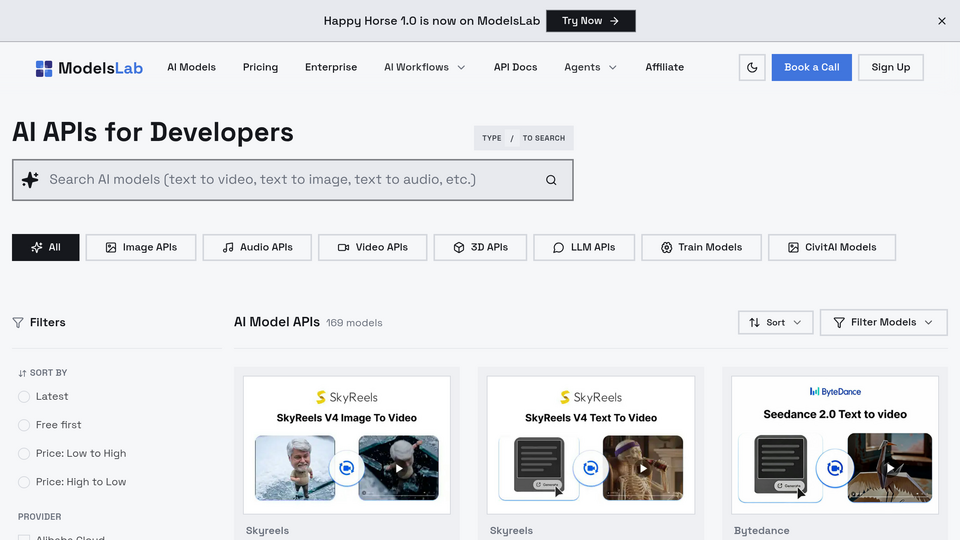Switch to Audio APIs tab

click(257, 247)
